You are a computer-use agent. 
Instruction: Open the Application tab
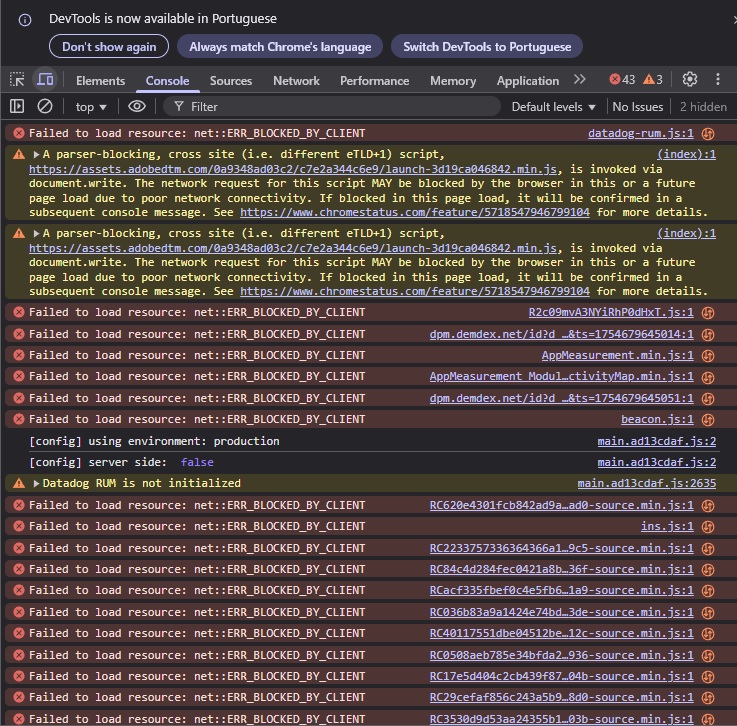pos(528,81)
